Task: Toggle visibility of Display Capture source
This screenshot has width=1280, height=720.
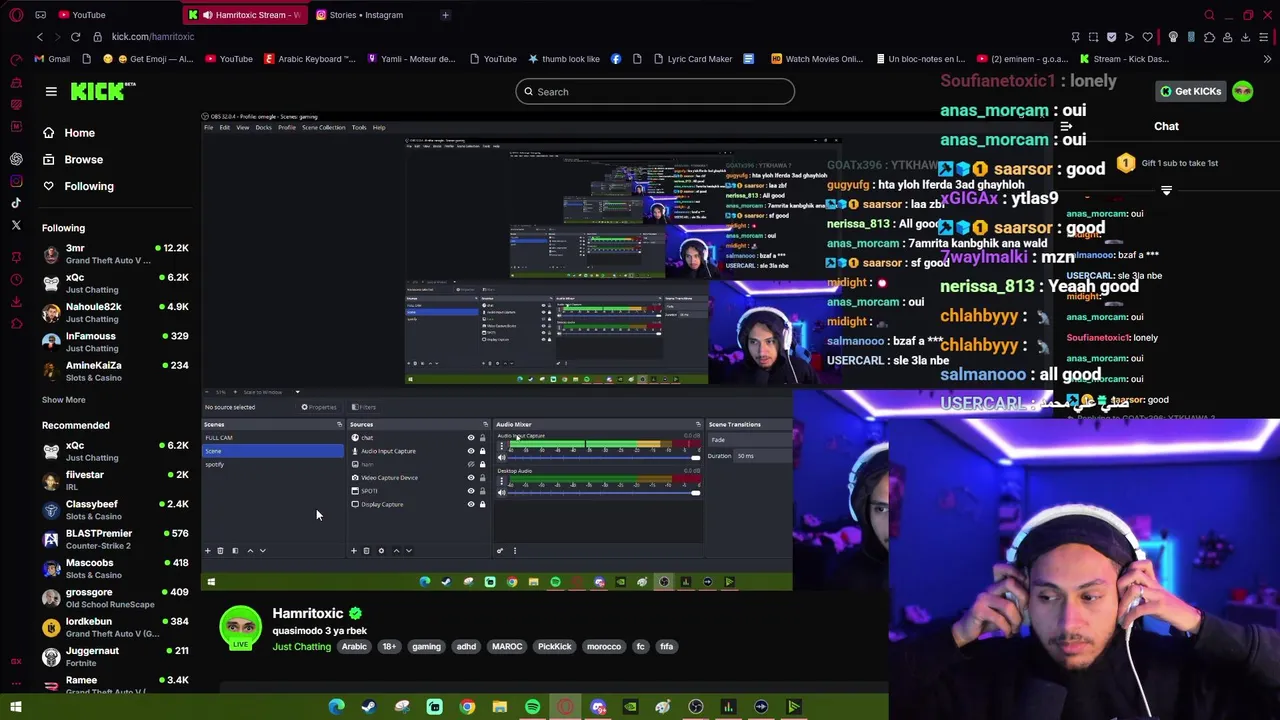Action: pos(471,504)
